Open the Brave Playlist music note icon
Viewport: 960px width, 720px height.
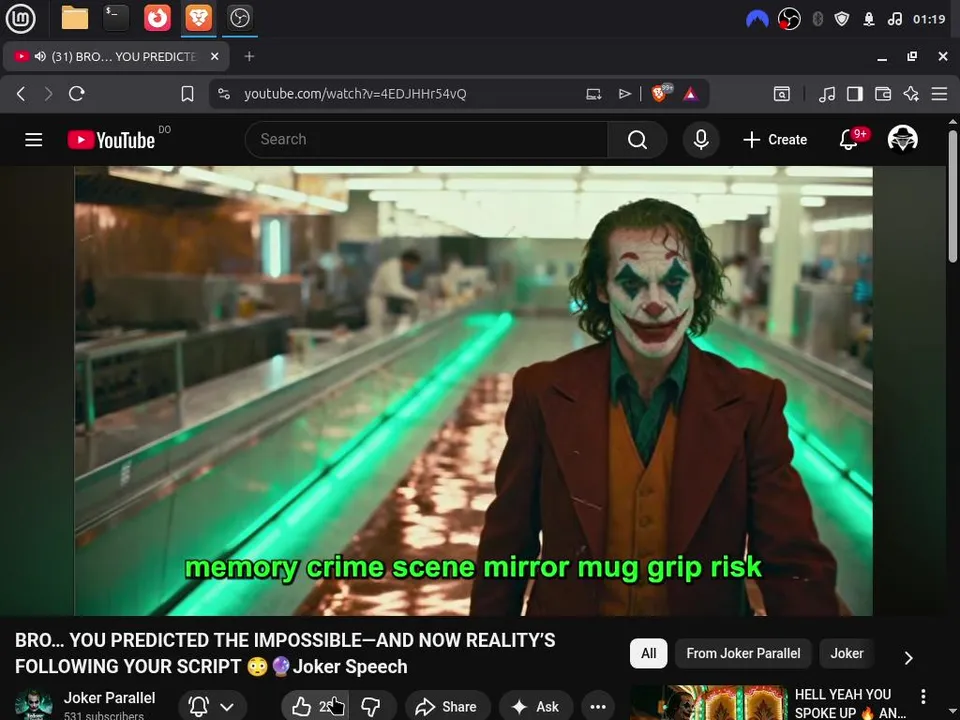click(x=827, y=94)
